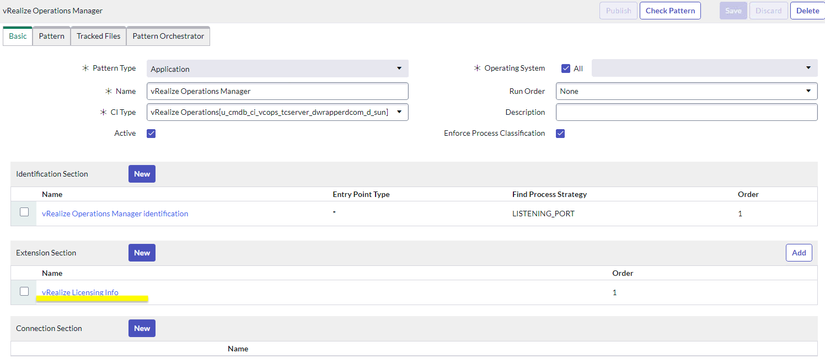Viewport: 825px width, 362px height.
Task: Switch to the Basic tab
Action: (x=17, y=36)
